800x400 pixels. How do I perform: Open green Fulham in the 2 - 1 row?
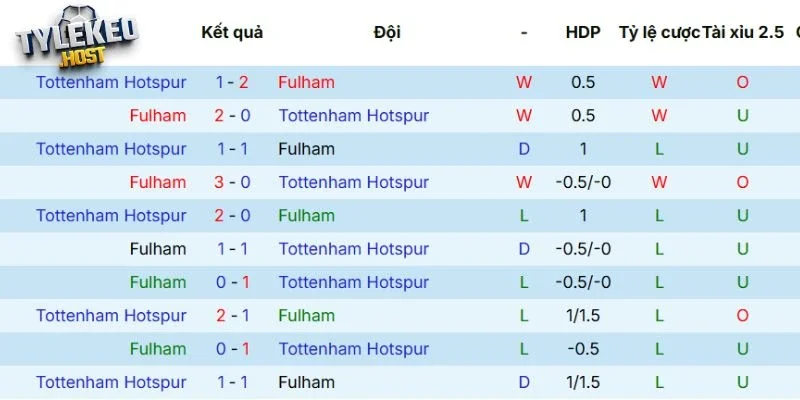[x=306, y=316]
